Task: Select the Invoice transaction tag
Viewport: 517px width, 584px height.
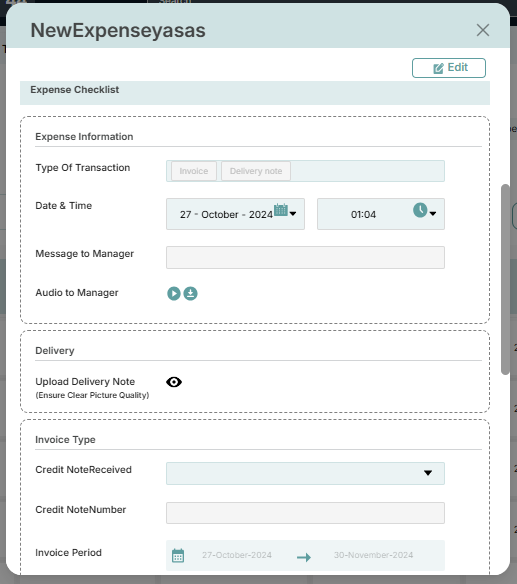Action: [194, 171]
